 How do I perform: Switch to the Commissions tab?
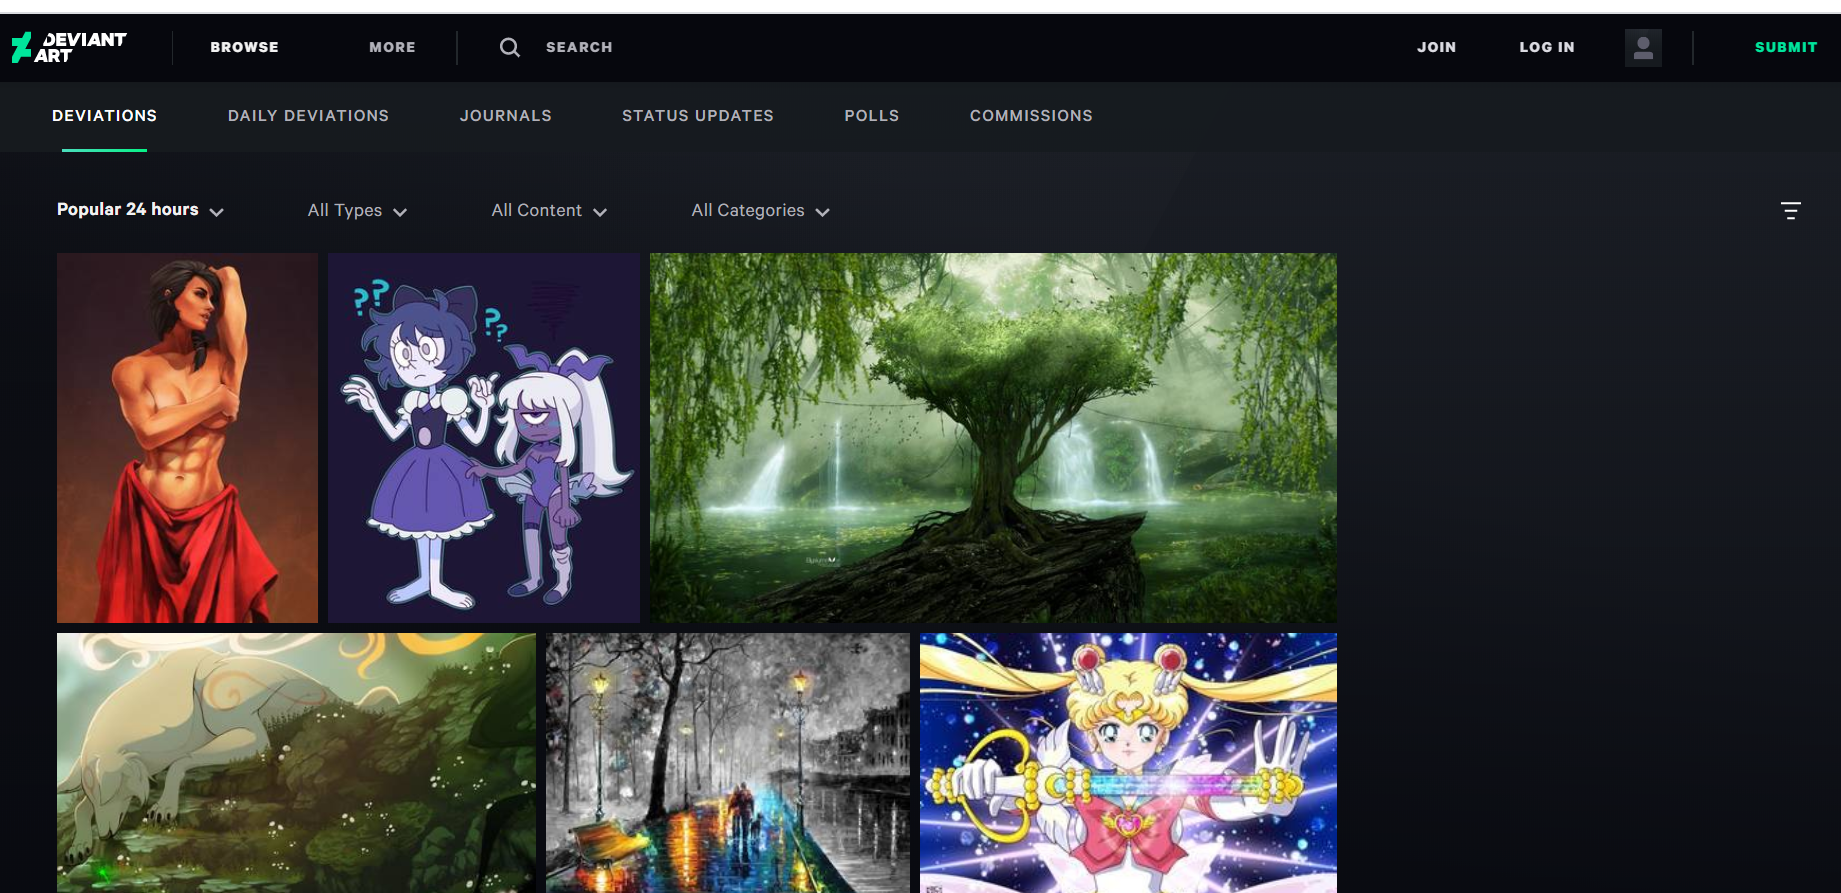(x=1030, y=116)
